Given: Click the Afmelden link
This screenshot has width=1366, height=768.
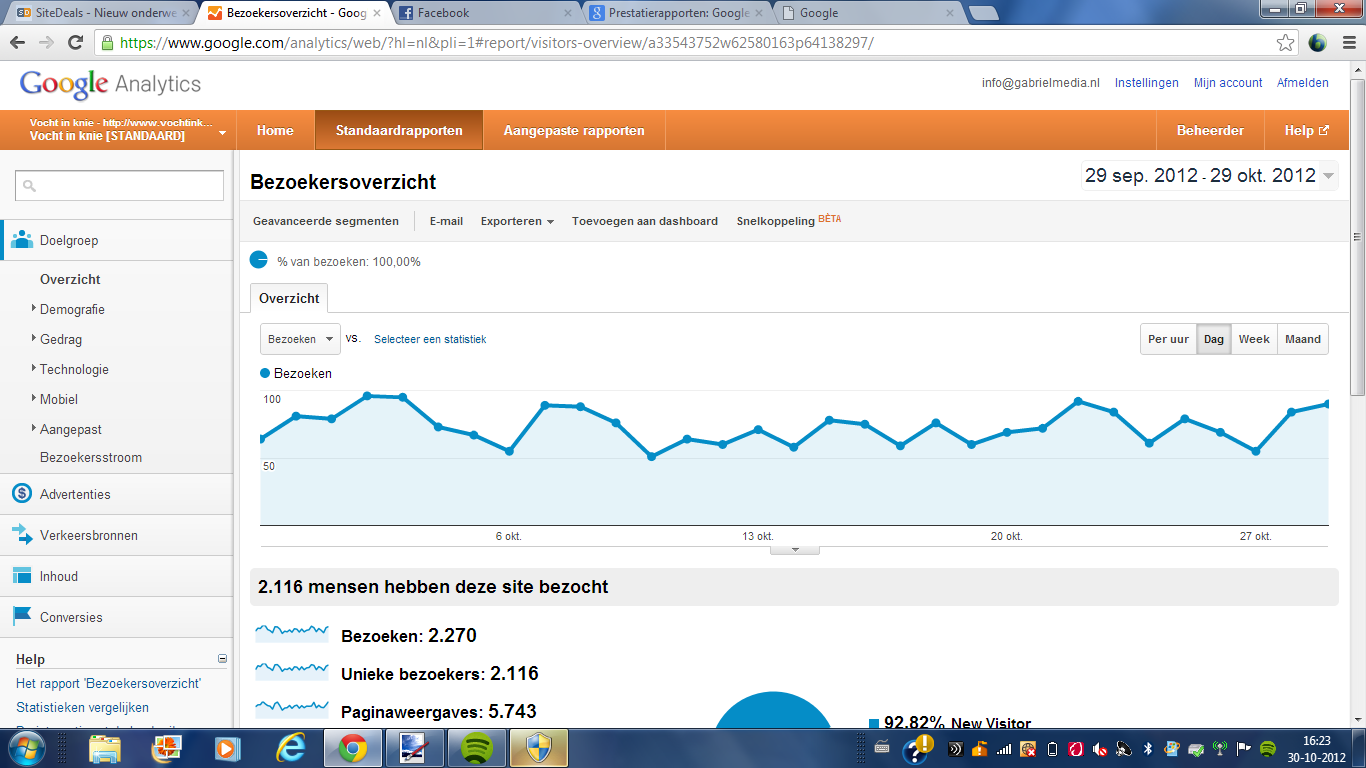Looking at the screenshot, I should click(1303, 83).
